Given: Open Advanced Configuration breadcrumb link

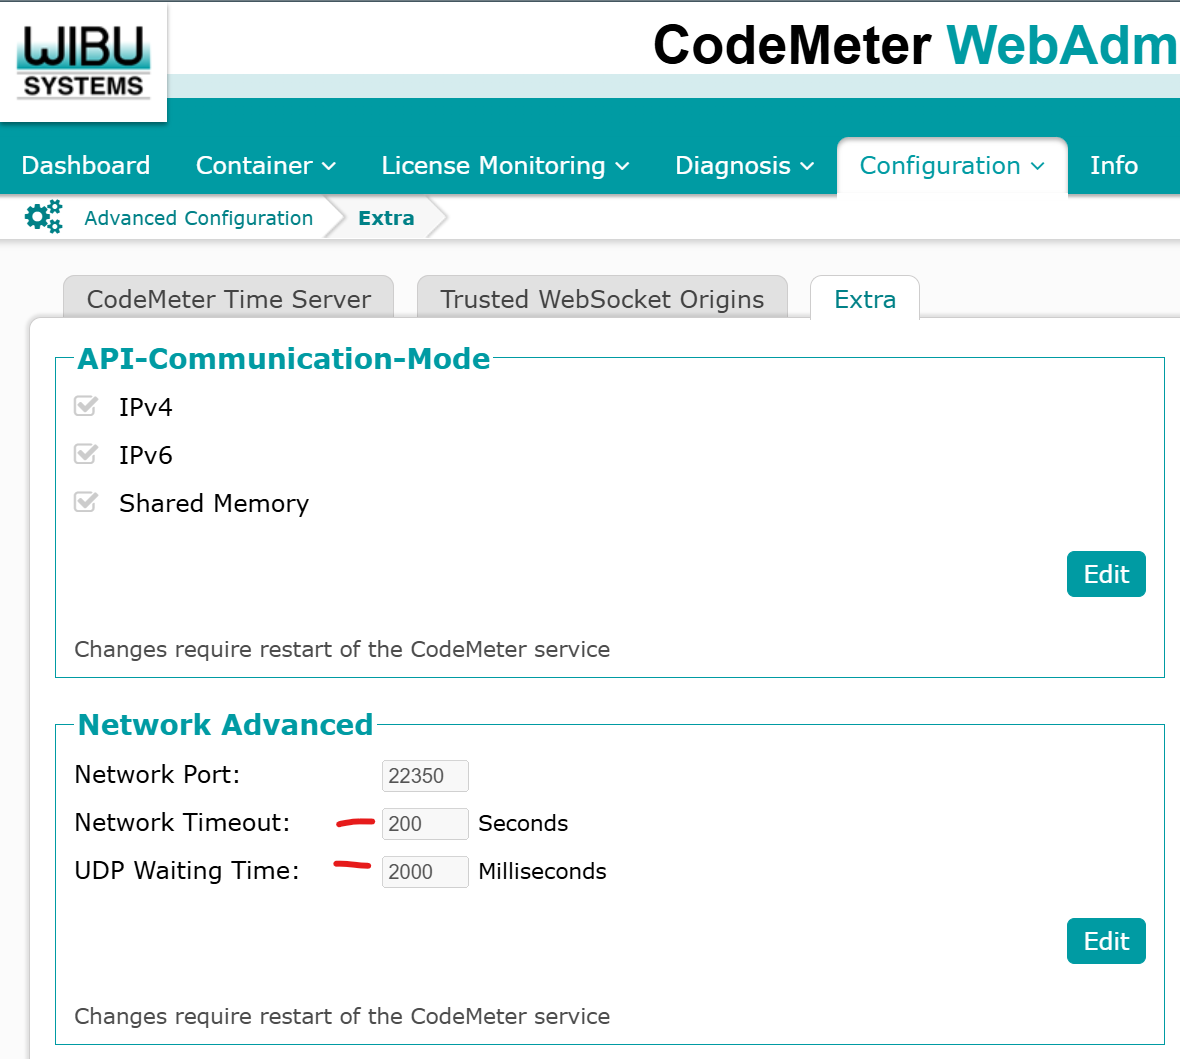Looking at the screenshot, I should [x=199, y=218].
